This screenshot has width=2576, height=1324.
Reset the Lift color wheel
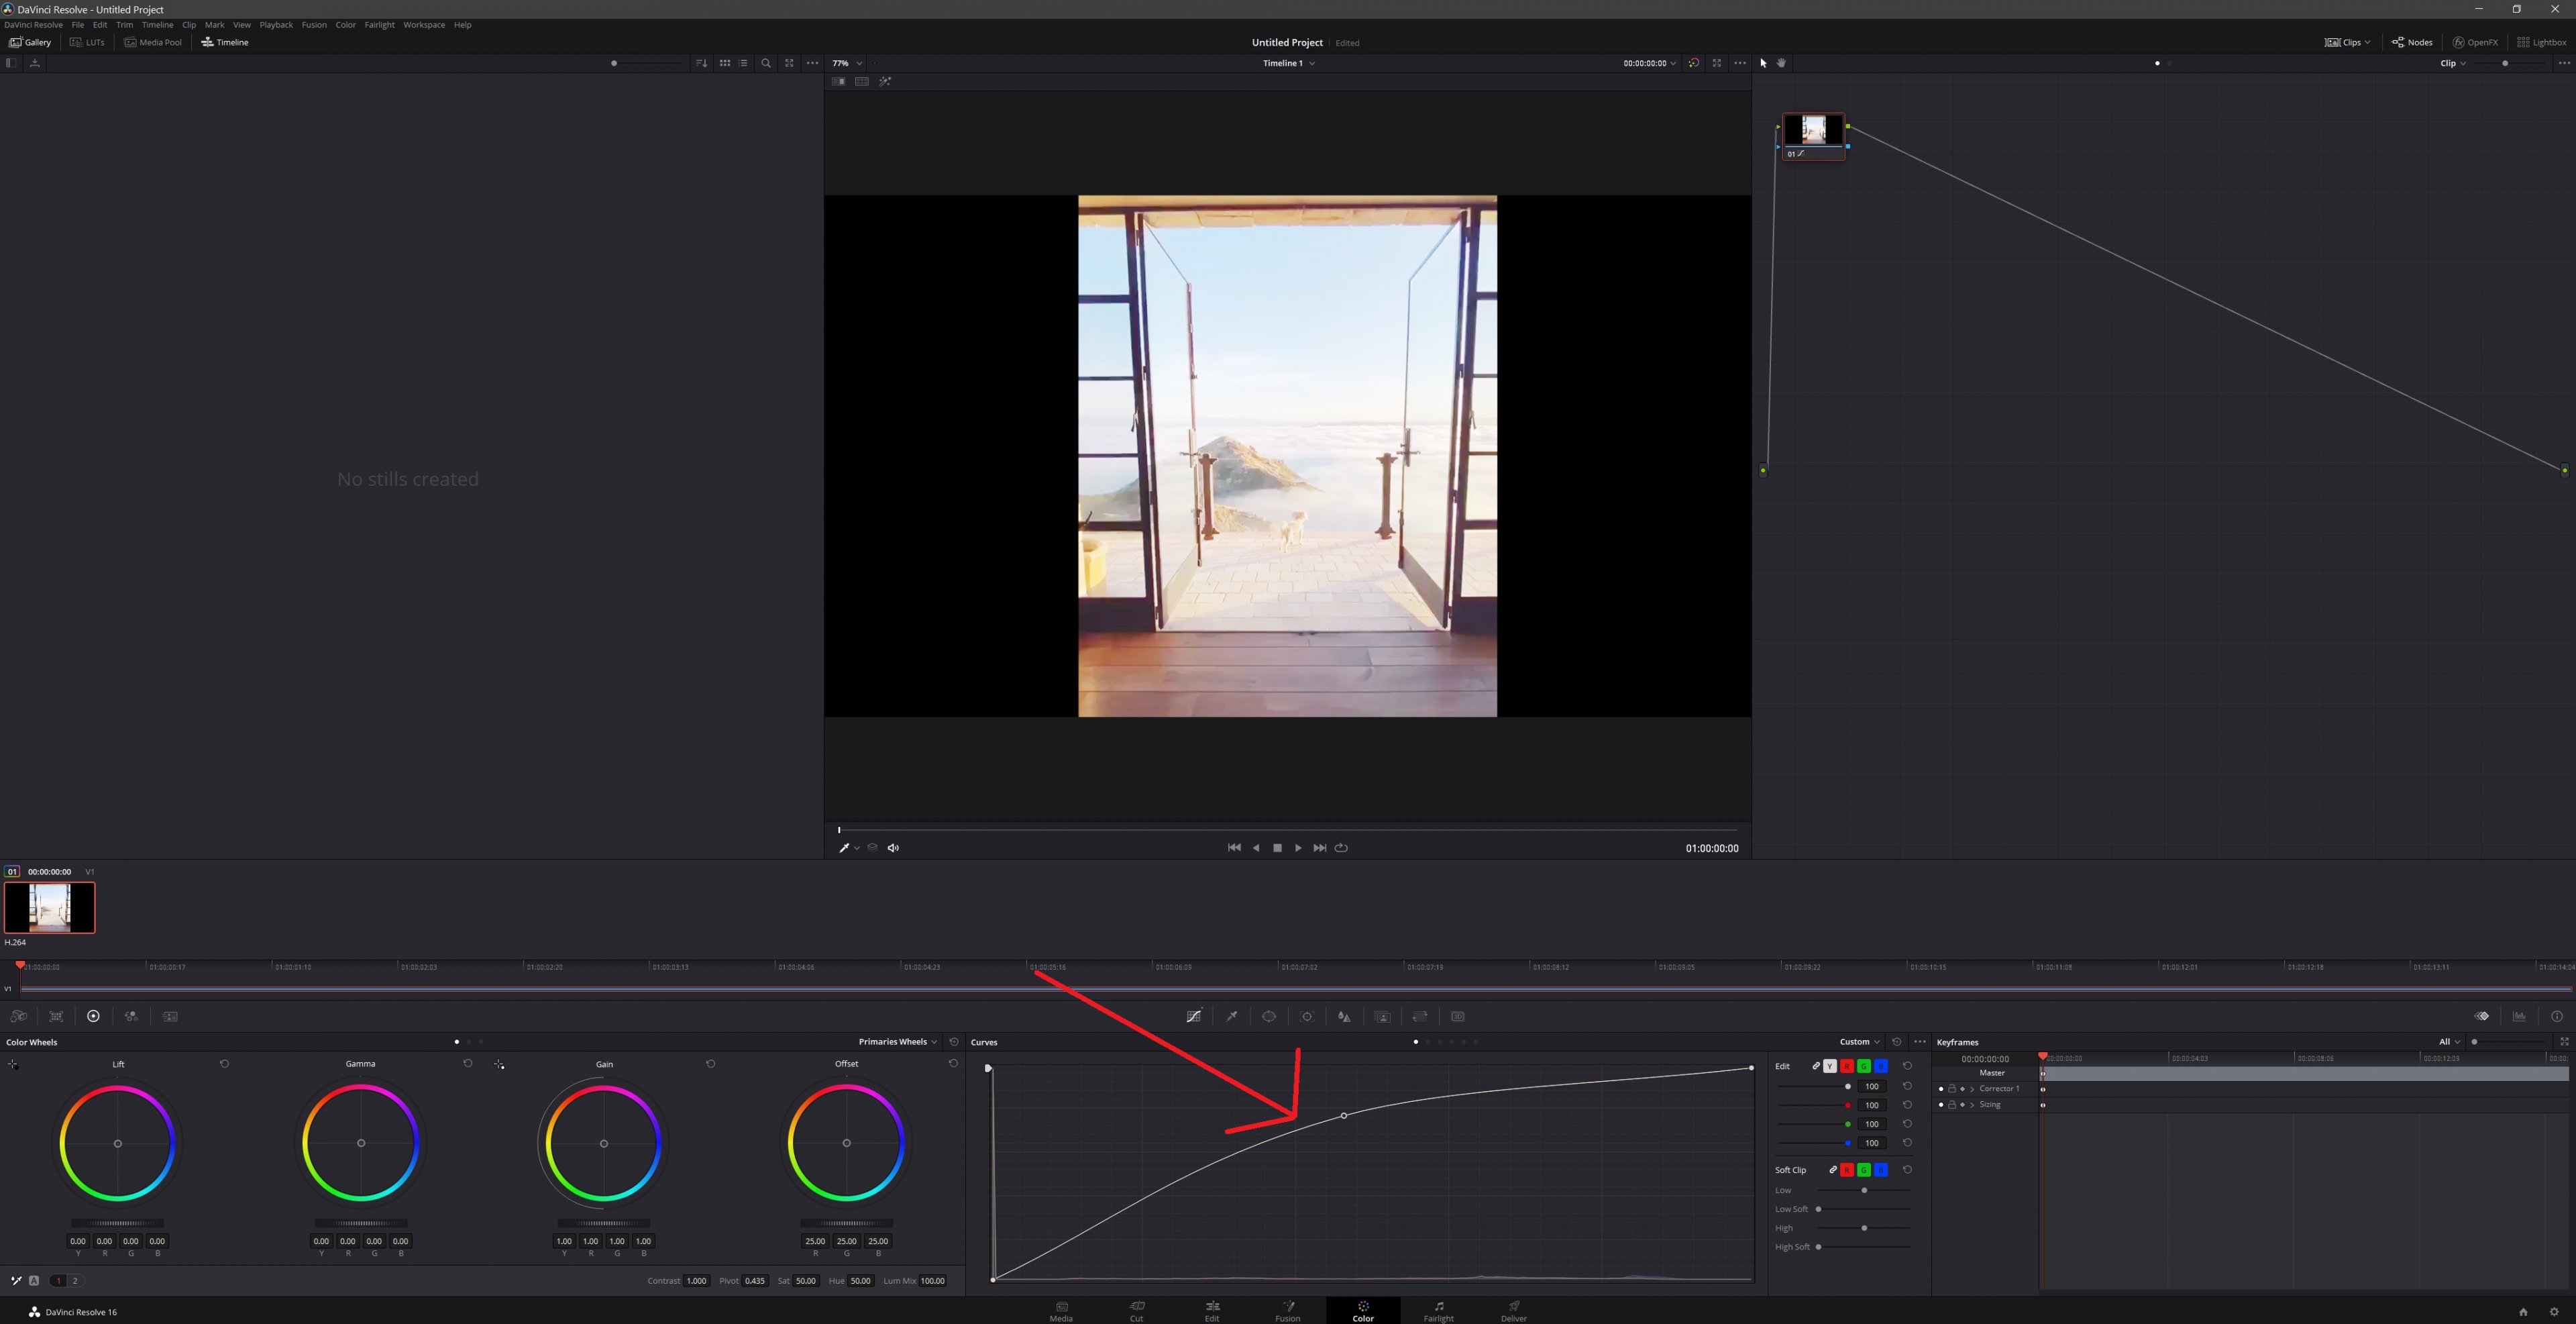(x=224, y=1064)
